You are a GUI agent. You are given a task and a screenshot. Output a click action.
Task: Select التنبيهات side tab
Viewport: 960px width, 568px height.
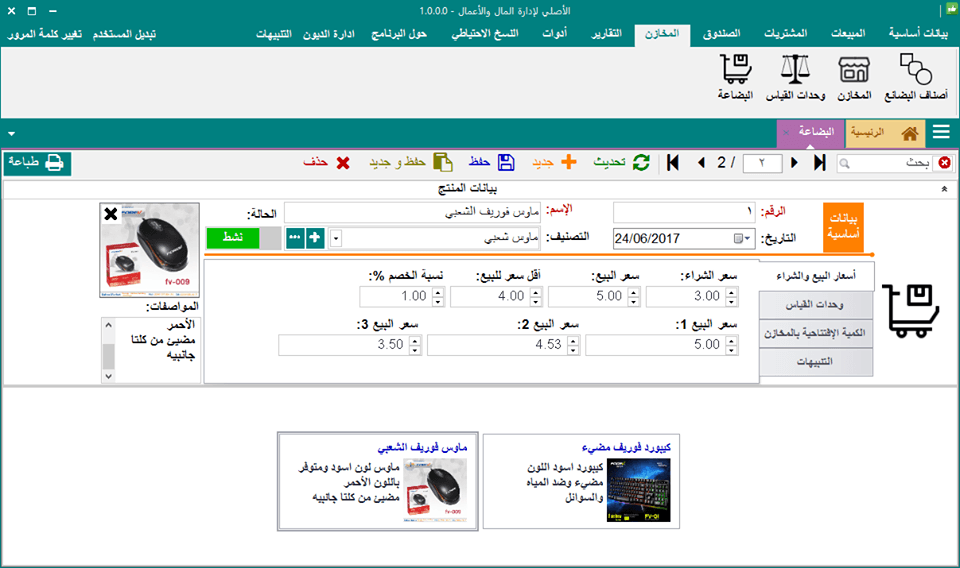pos(816,362)
